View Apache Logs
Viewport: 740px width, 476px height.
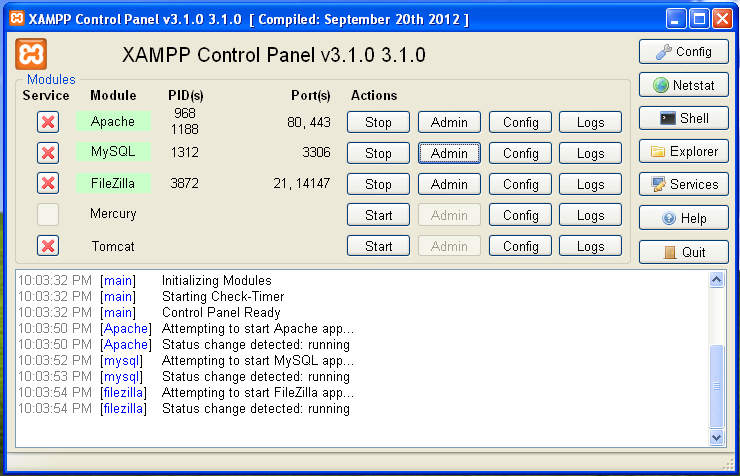pos(590,122)
